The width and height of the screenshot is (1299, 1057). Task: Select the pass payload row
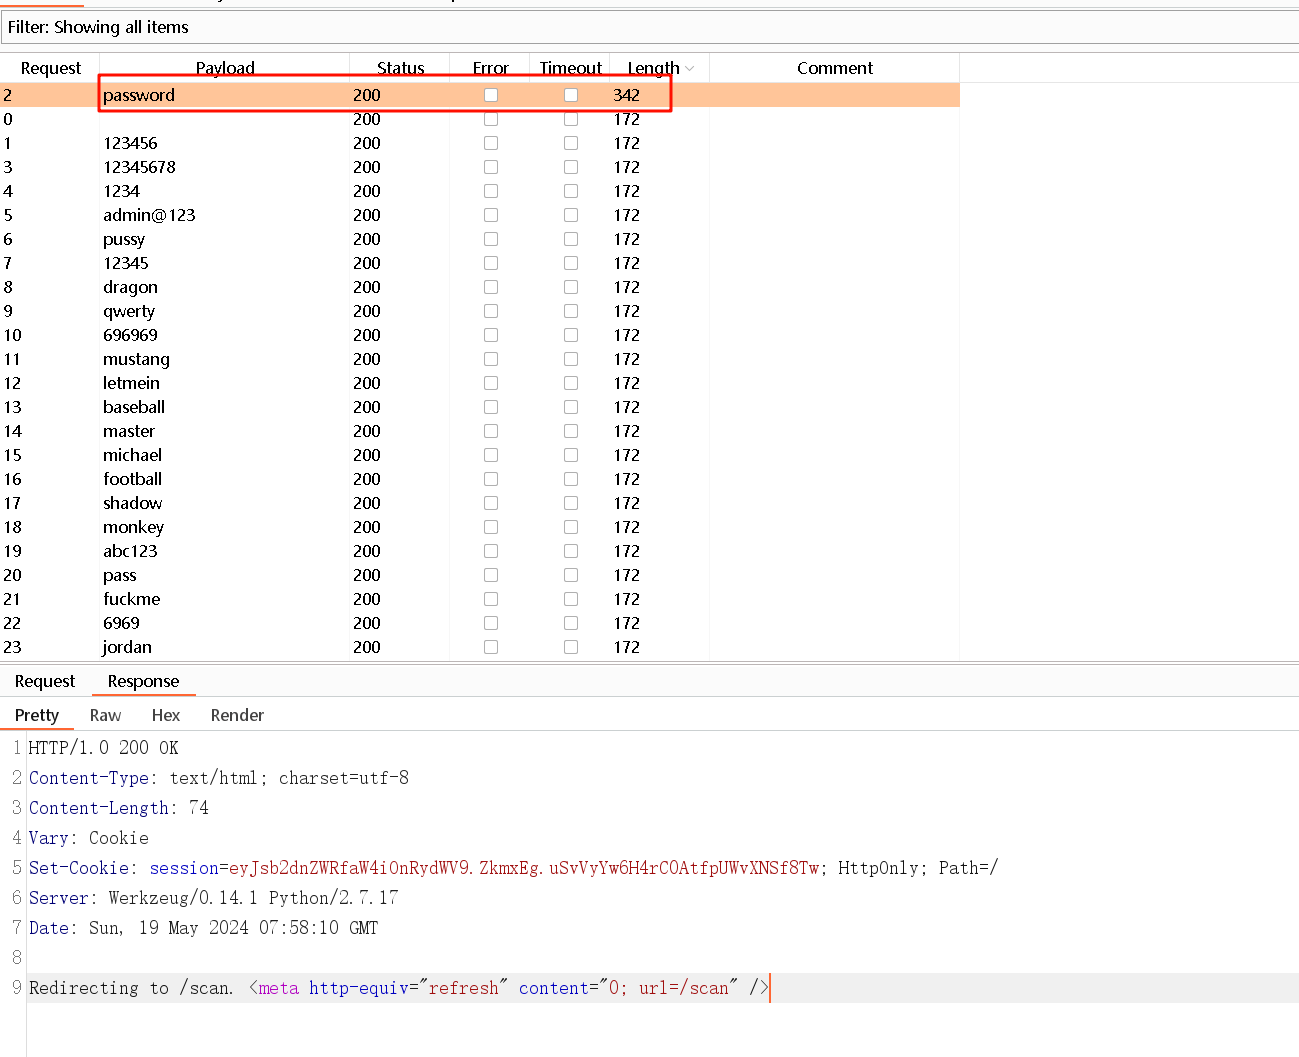pos(480,575)
